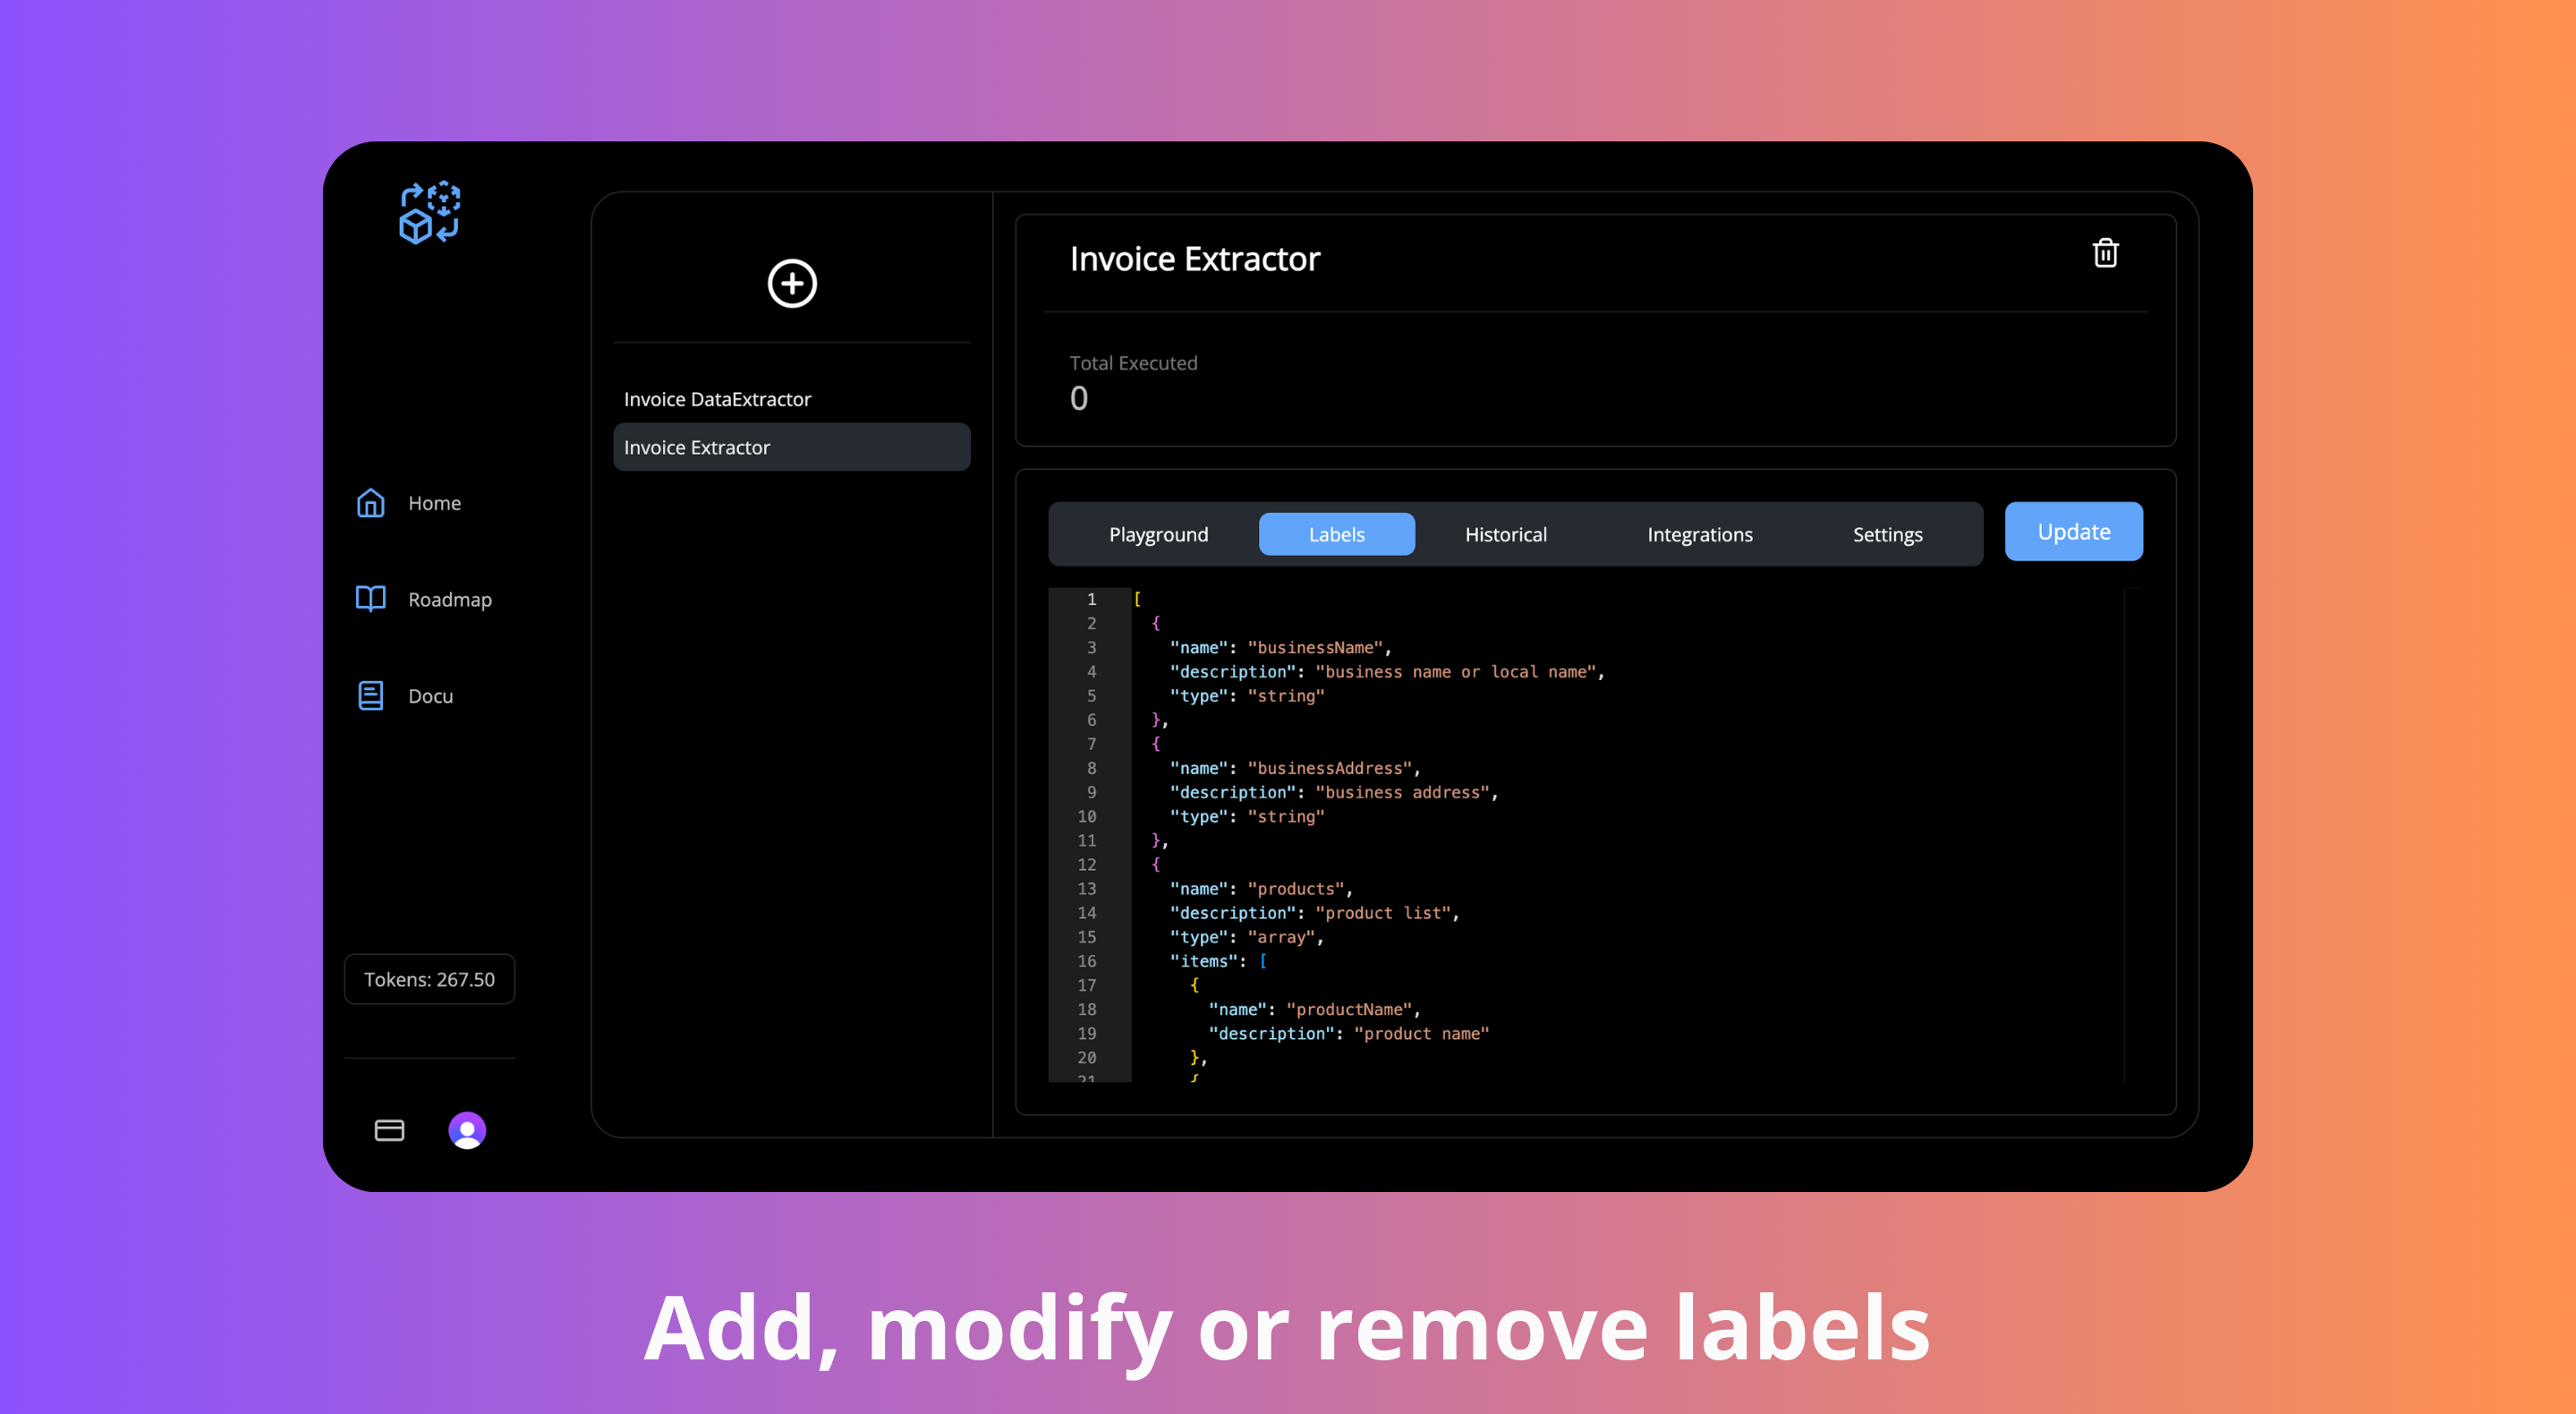This screenshot has height=1414, width=2576.
Task: Select the Labels tab
Action: (x=1336, y=534)
